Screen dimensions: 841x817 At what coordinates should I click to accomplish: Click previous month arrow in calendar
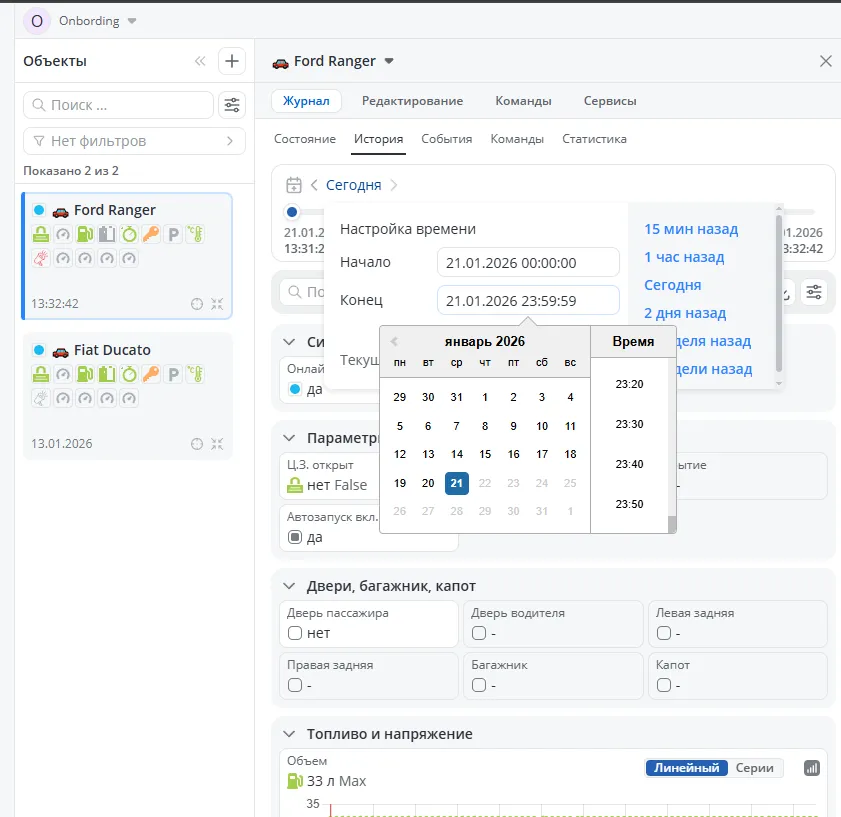coord(394,341)
